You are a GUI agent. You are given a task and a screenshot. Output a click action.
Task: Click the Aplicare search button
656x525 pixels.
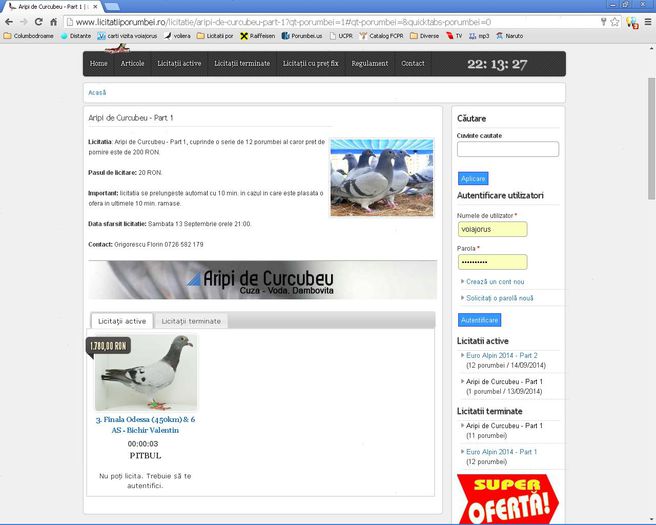click(x=473, y=178)
